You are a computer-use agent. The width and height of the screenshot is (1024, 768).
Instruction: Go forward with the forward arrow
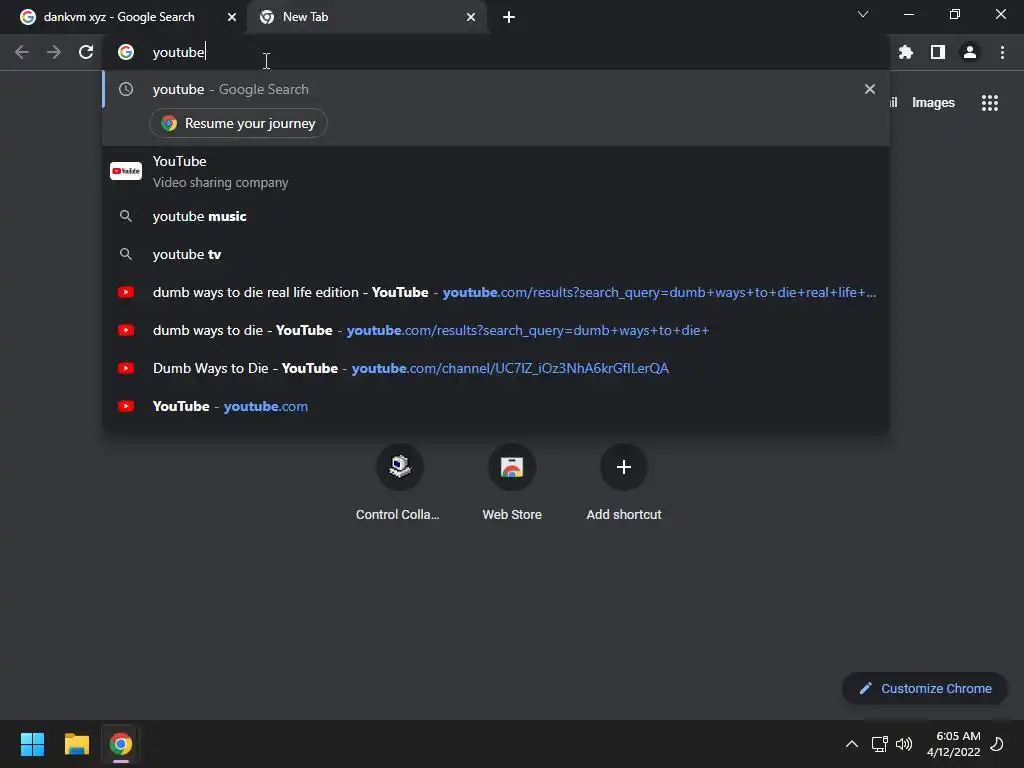(x=54, y=52)
